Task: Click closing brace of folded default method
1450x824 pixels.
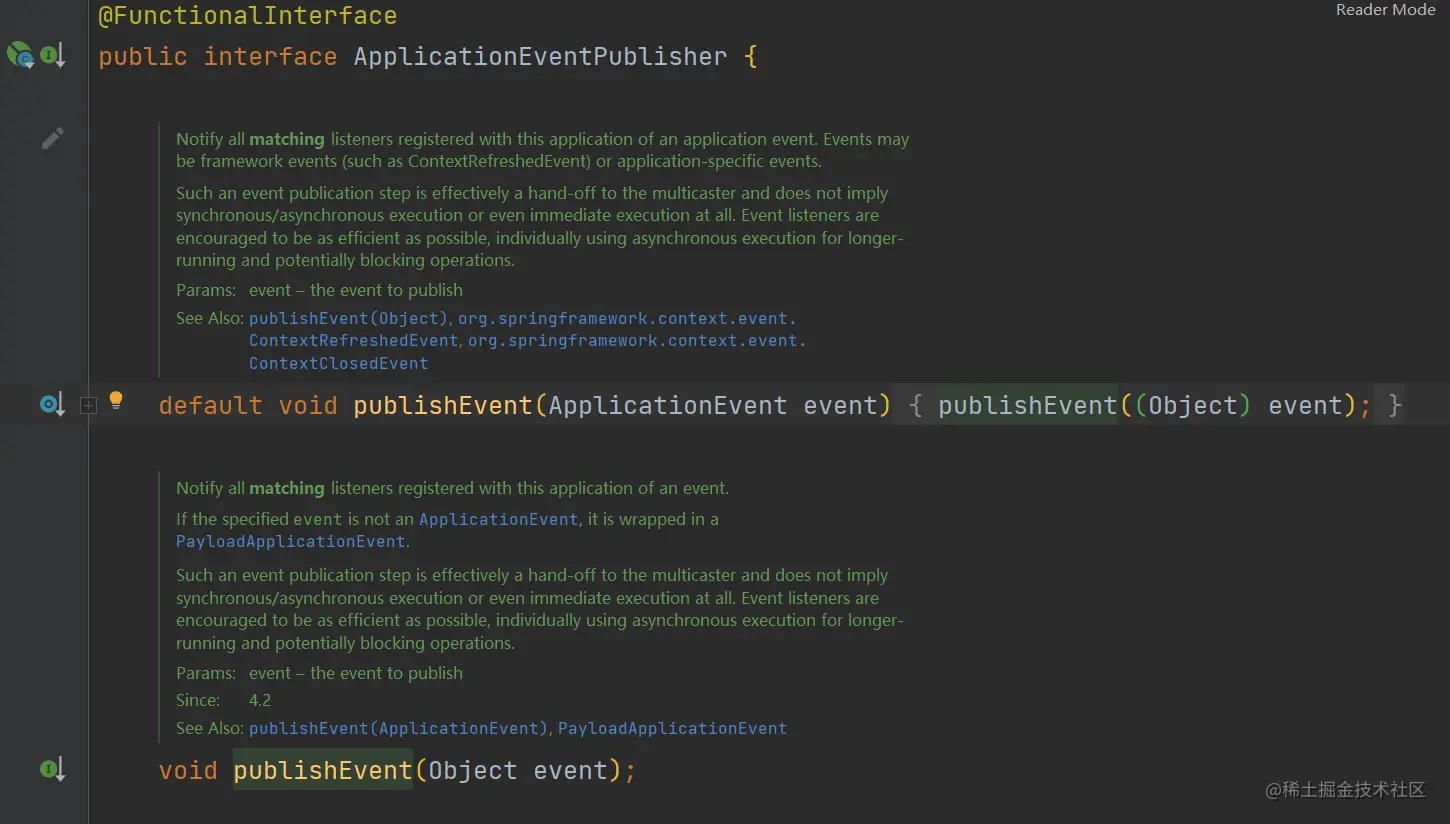Action: 1395,405
